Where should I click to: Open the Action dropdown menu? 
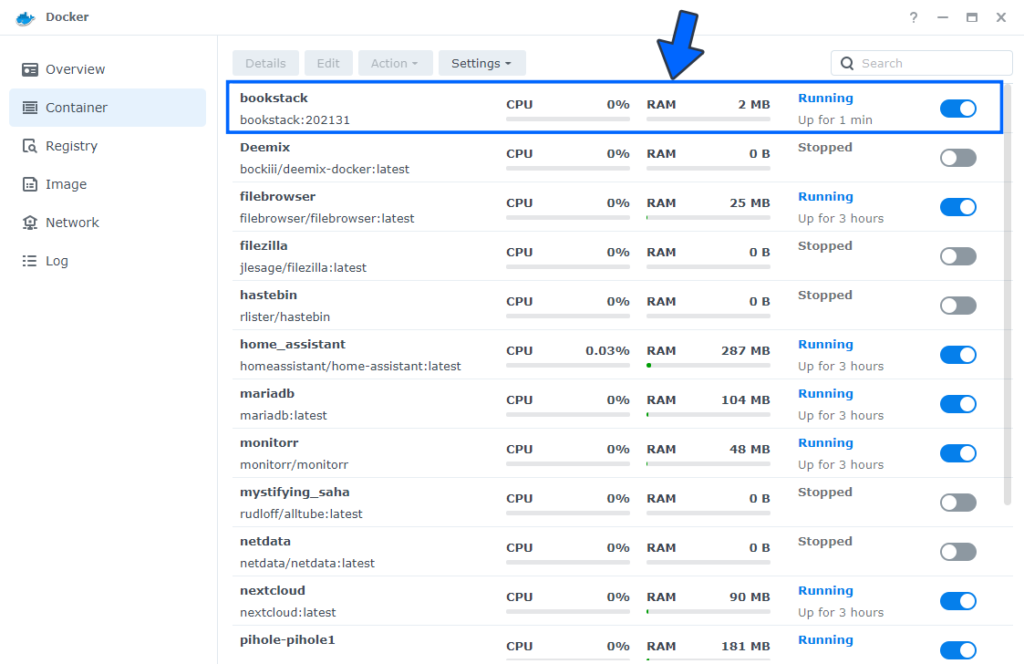pyautogui.click(x=395, y=62)
